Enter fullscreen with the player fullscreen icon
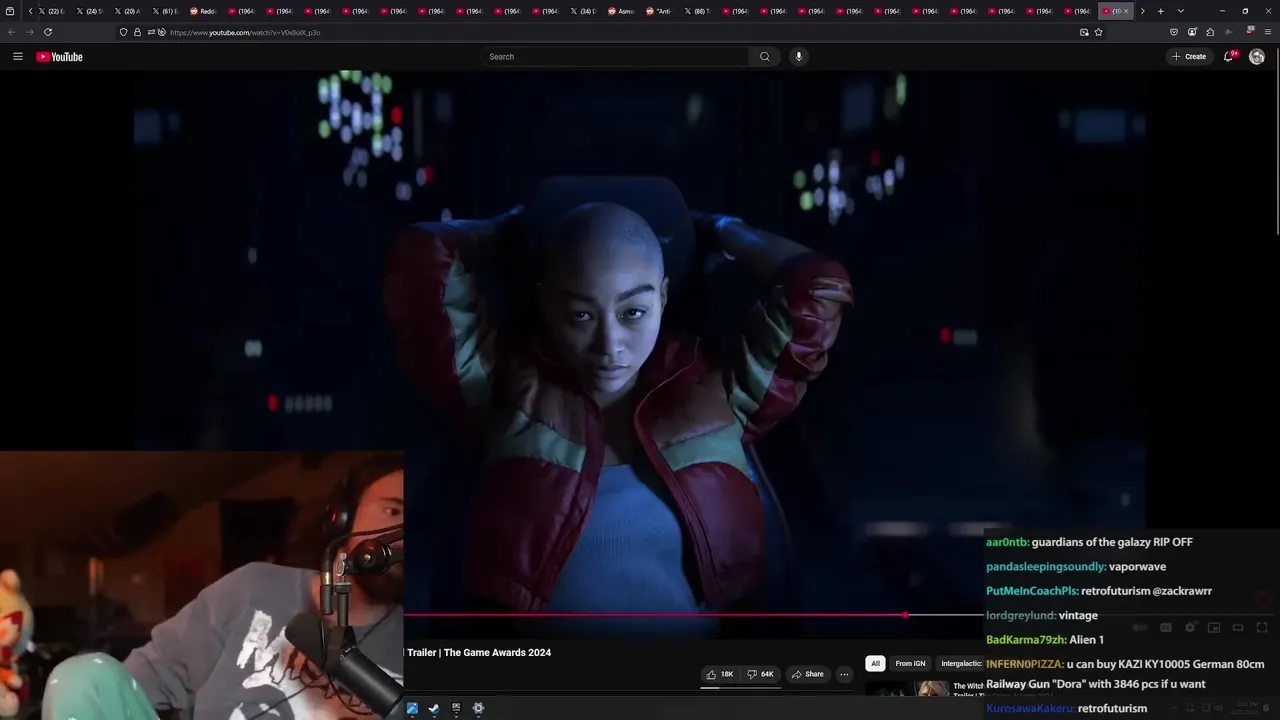 coord(1262,627)
